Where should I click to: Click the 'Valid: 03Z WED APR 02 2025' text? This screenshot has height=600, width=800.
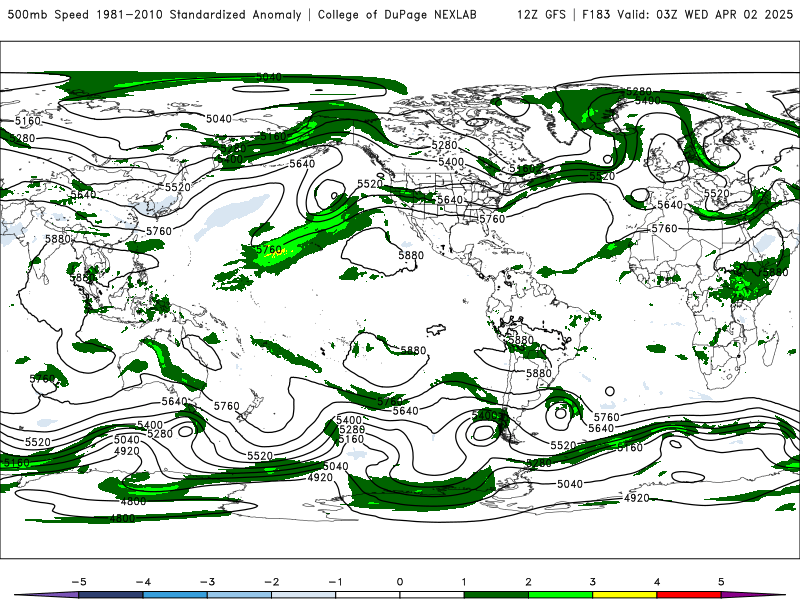pos(705,14)
